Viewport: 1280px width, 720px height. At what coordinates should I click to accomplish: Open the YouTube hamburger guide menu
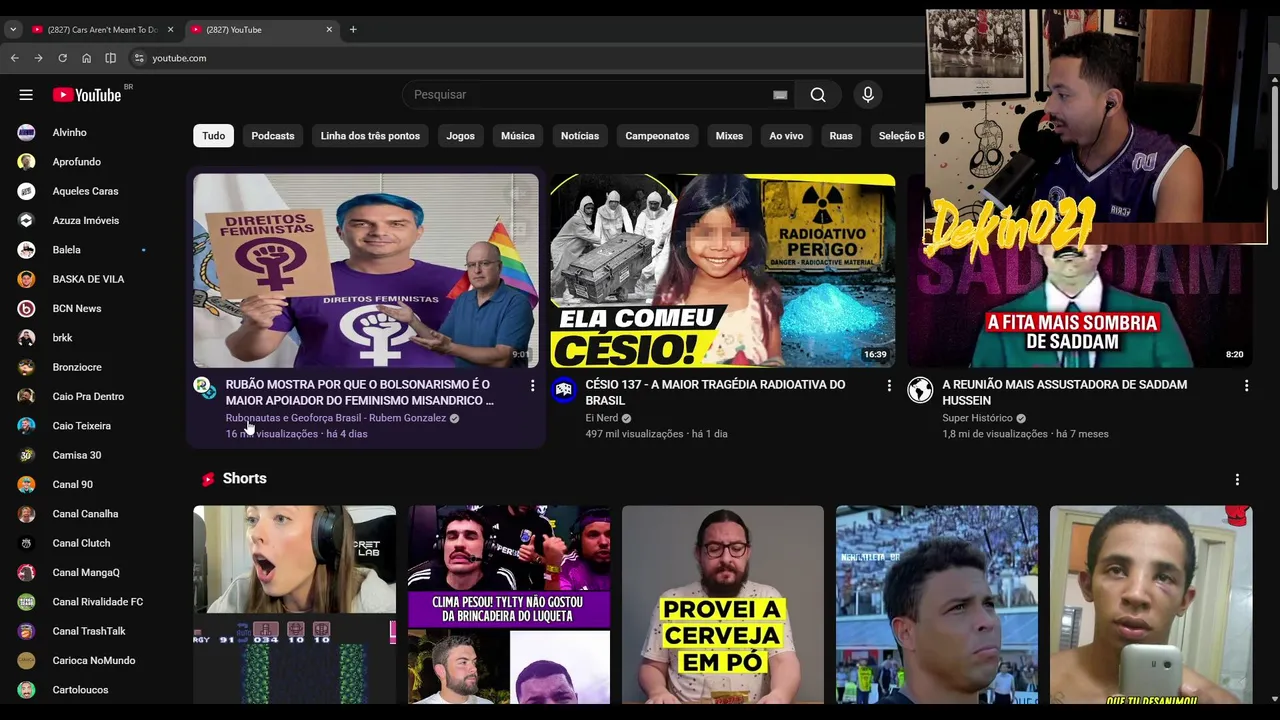pyautogui.click(x=26, y=95)
